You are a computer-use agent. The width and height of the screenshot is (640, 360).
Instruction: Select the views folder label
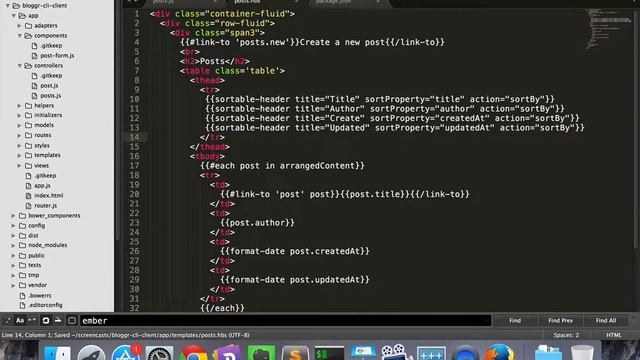pyautogui.click(x=41, y=165)
